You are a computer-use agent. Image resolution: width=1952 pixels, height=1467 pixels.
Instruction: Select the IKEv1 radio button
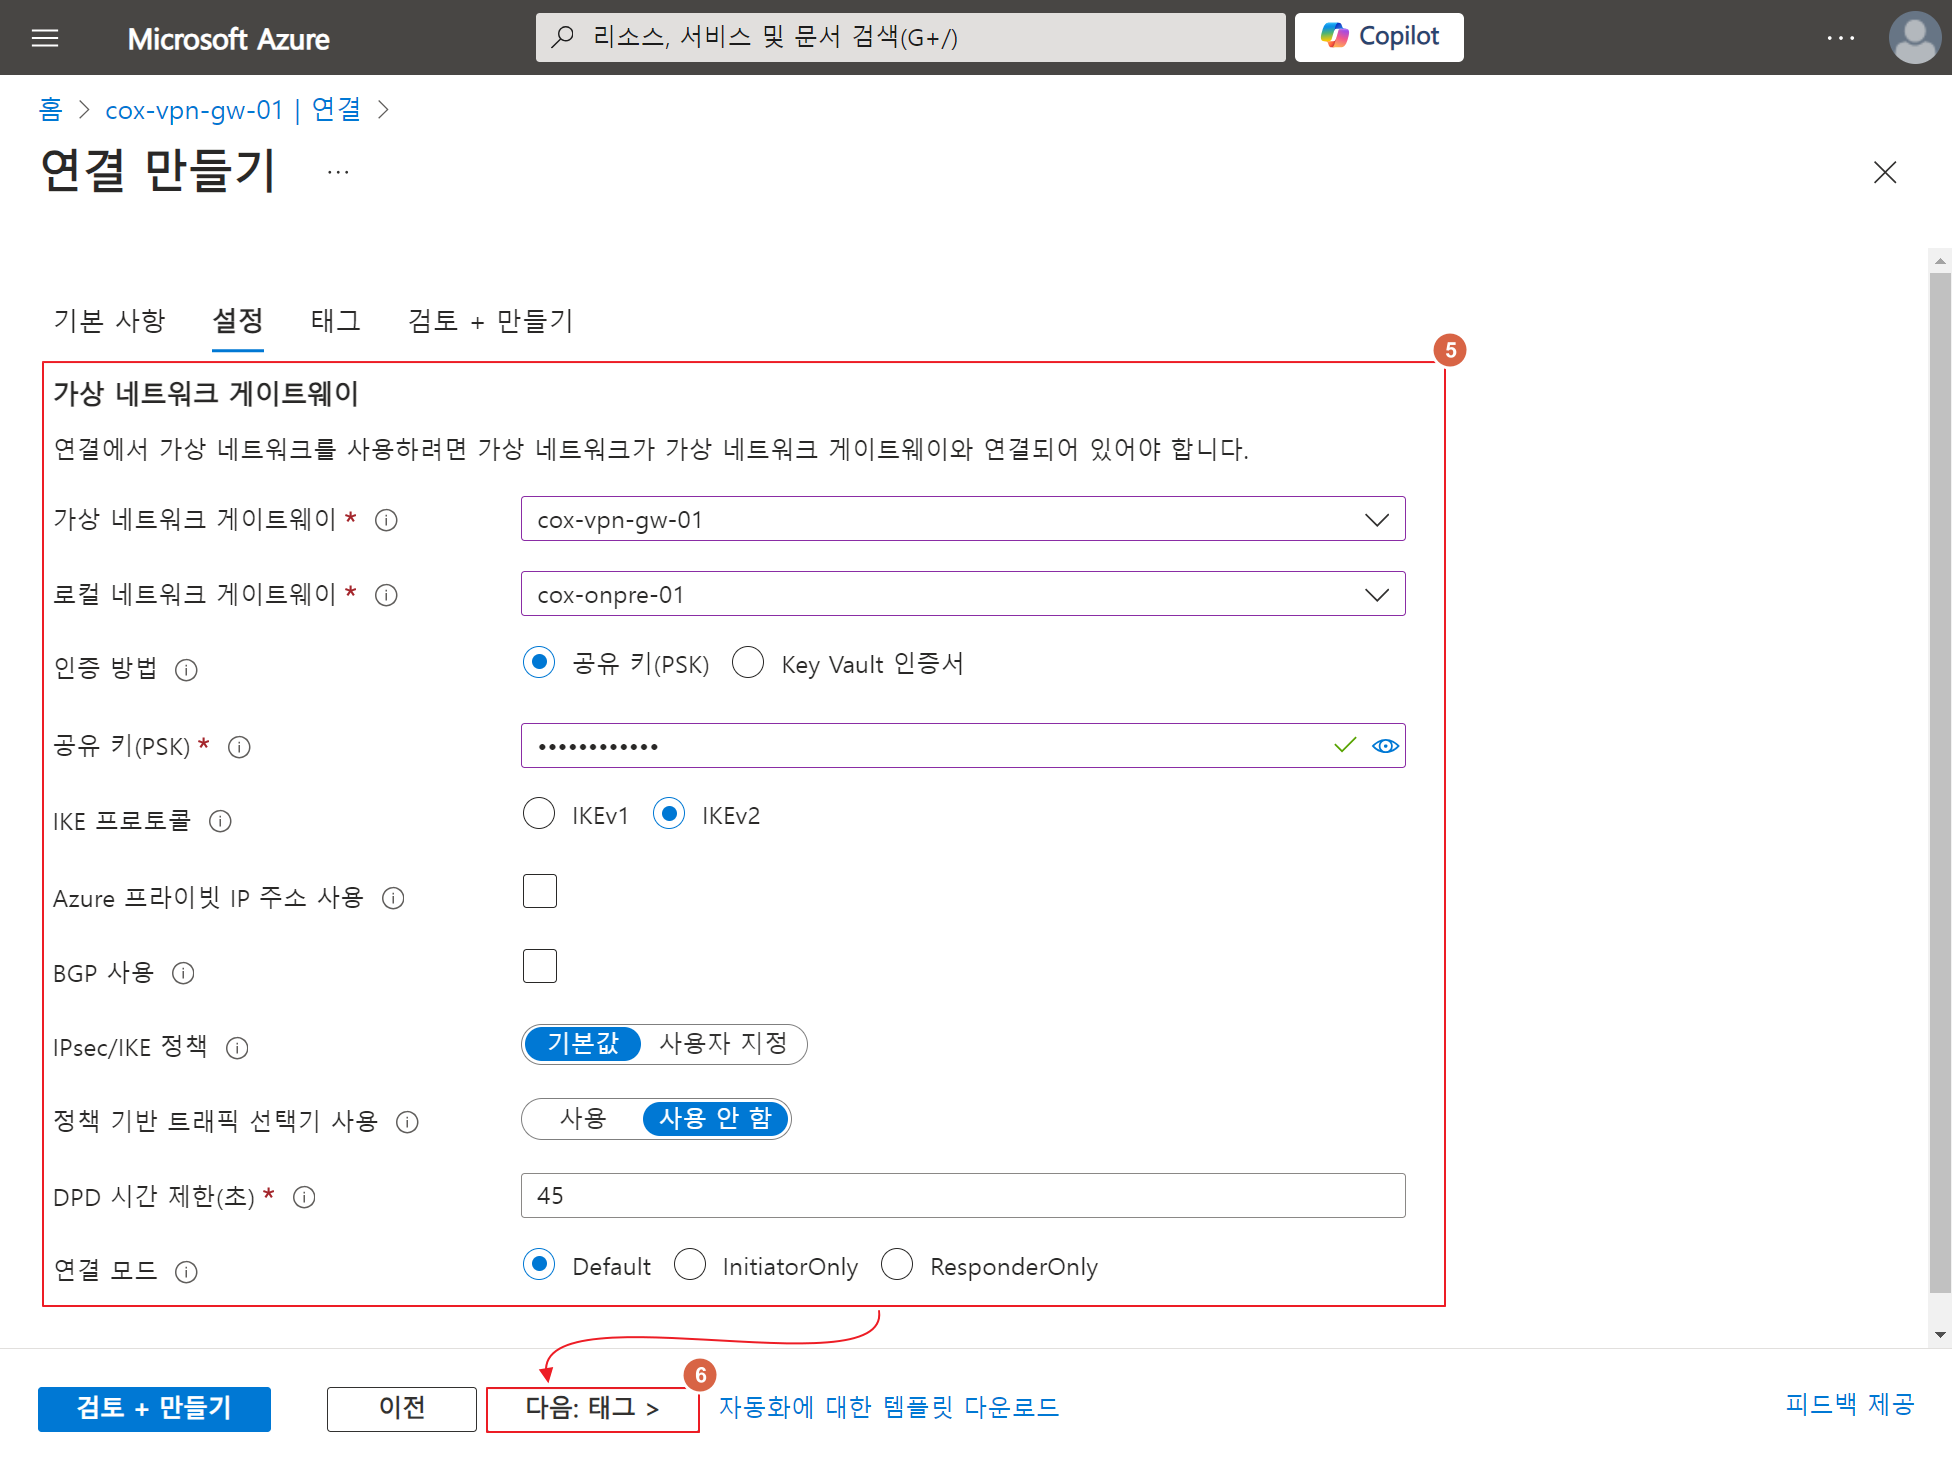click(539, 814)
